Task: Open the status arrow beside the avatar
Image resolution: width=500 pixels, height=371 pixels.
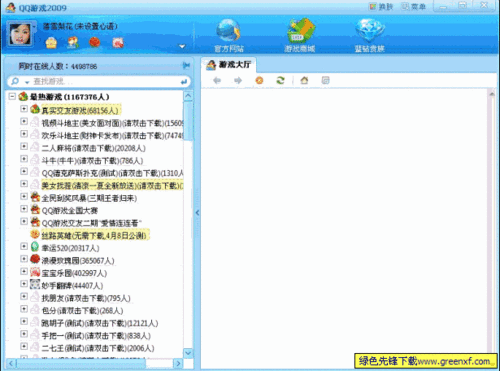Action: click(34, 27)
